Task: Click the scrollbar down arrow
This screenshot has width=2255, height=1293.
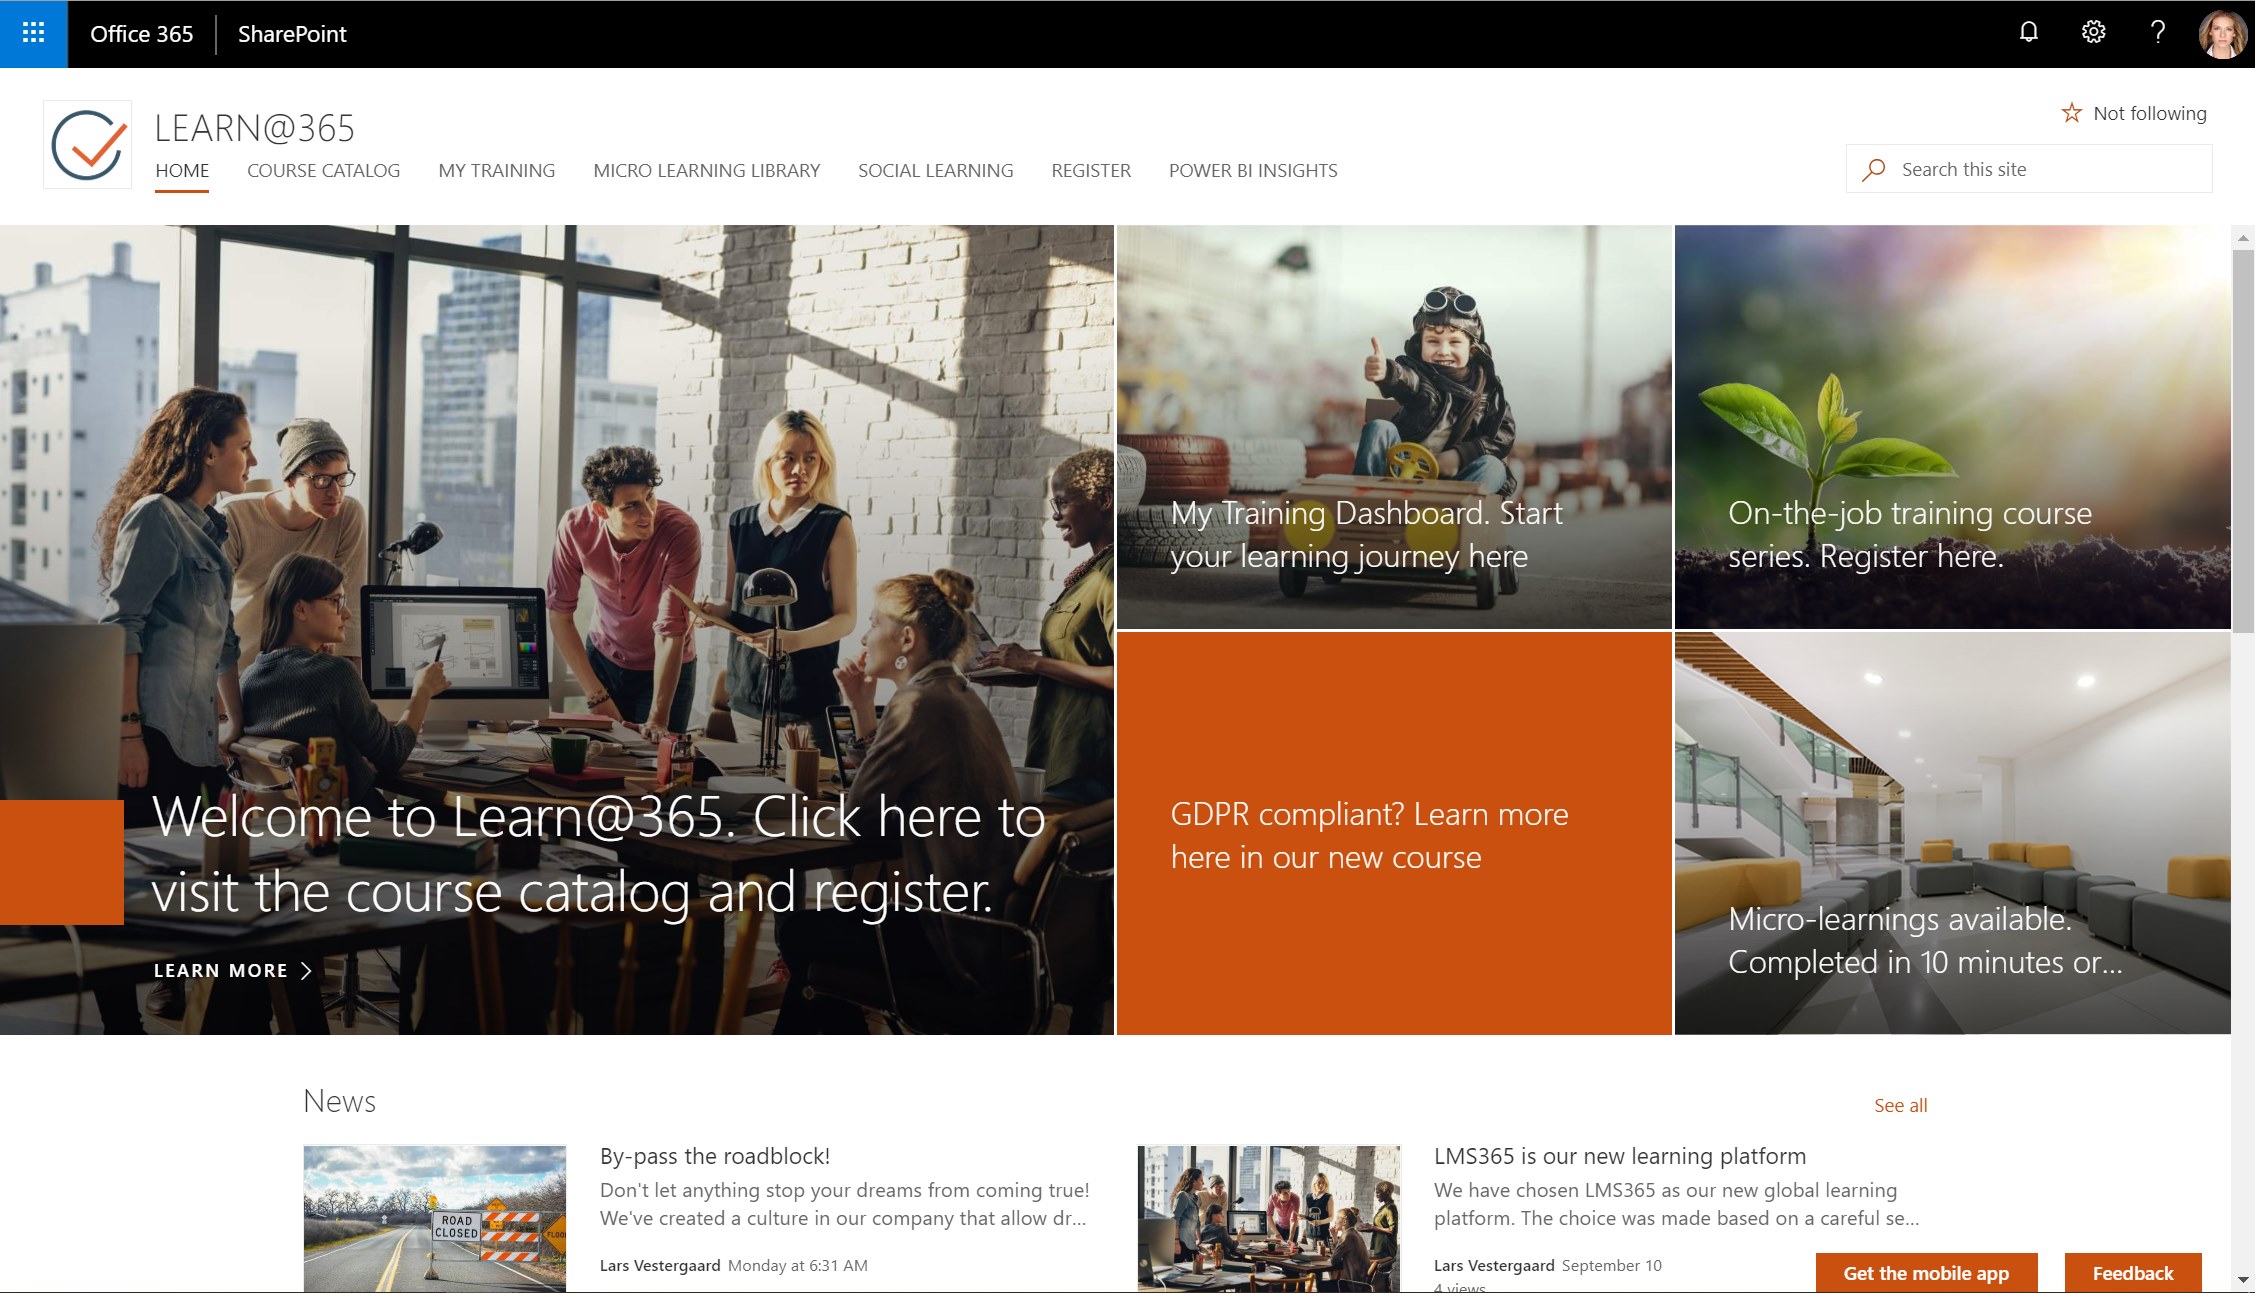Action: tap(2243, 1279)
